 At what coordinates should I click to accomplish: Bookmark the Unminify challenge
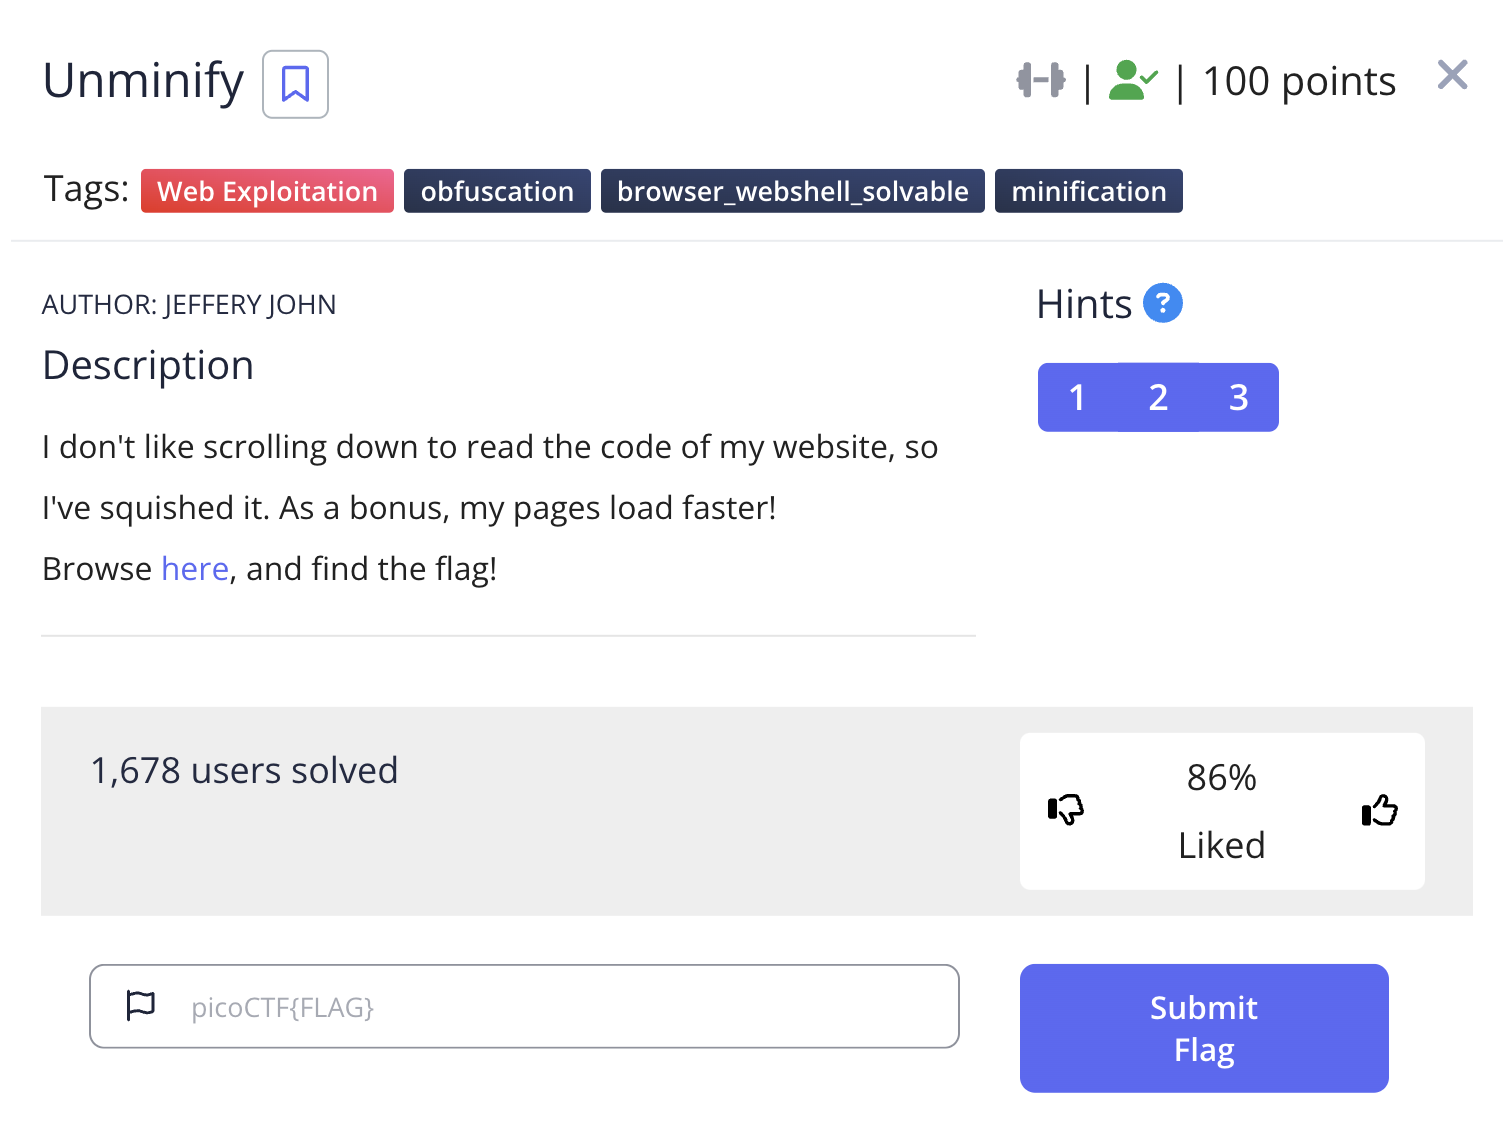295,84
